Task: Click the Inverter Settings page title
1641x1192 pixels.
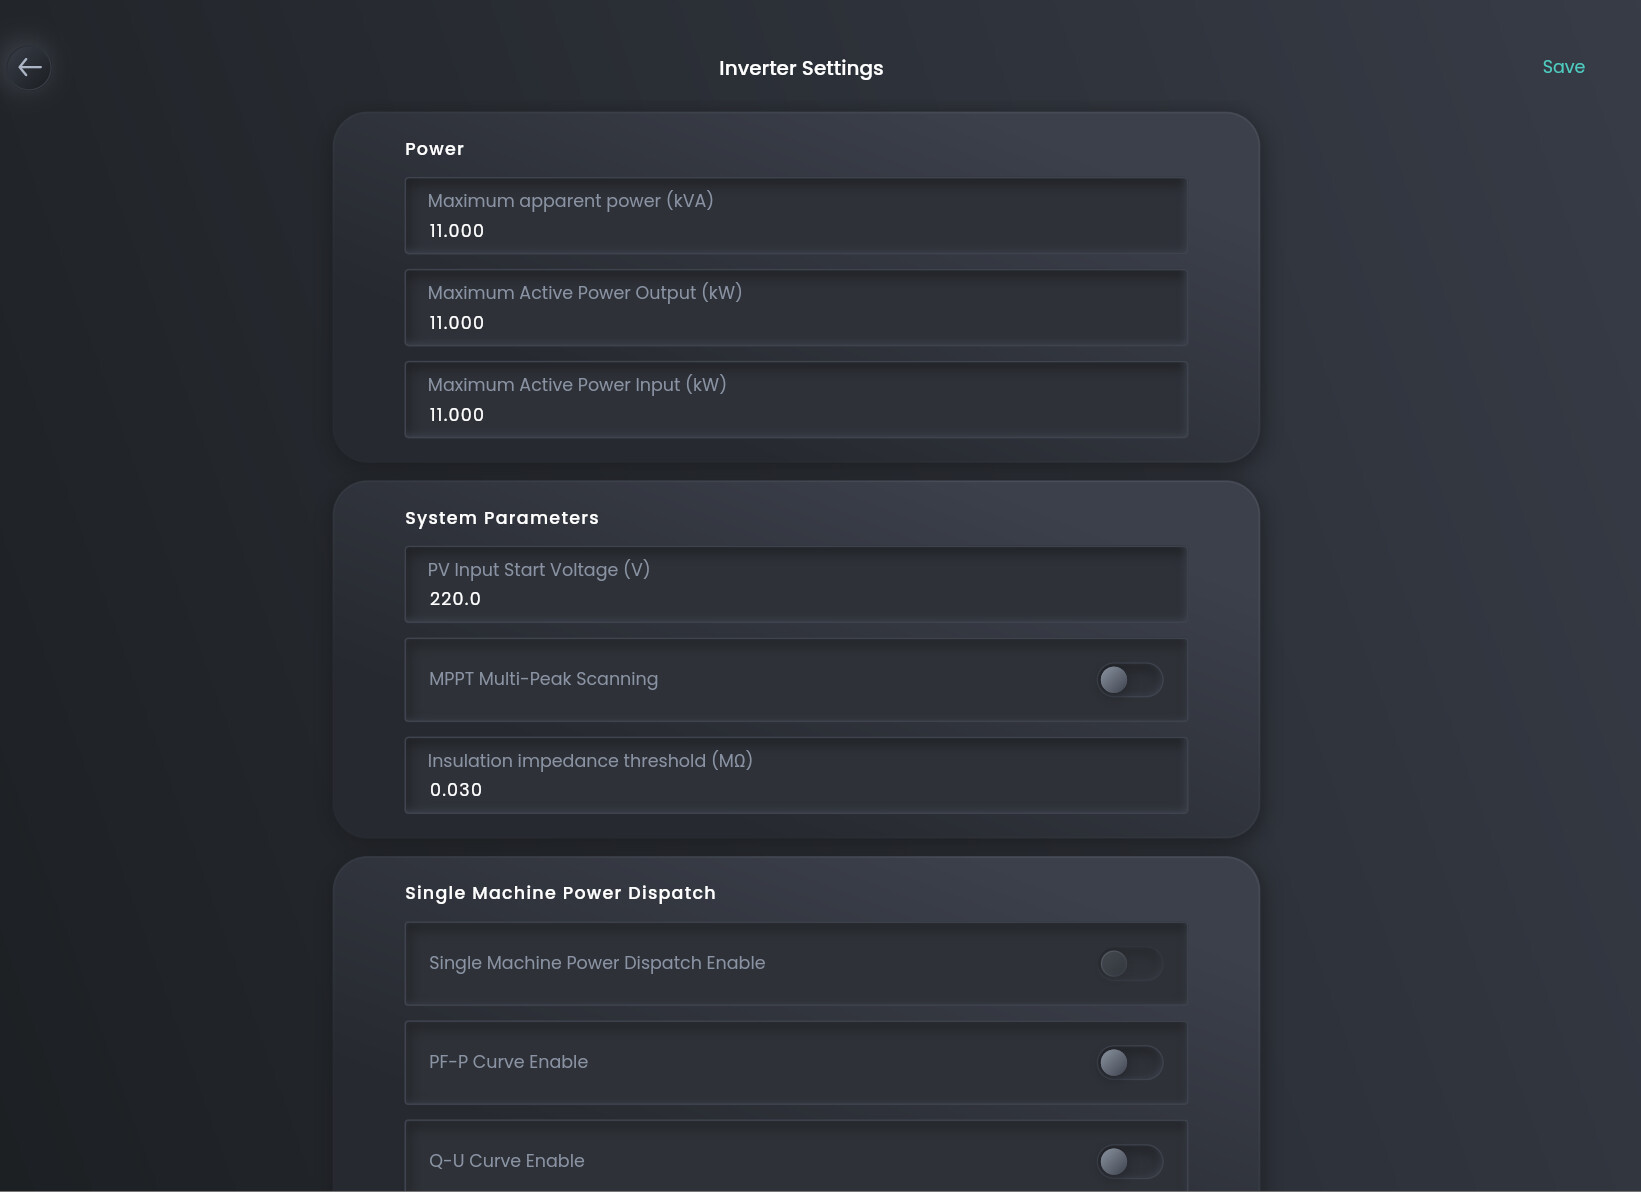Action: click(x=801, y=68)
